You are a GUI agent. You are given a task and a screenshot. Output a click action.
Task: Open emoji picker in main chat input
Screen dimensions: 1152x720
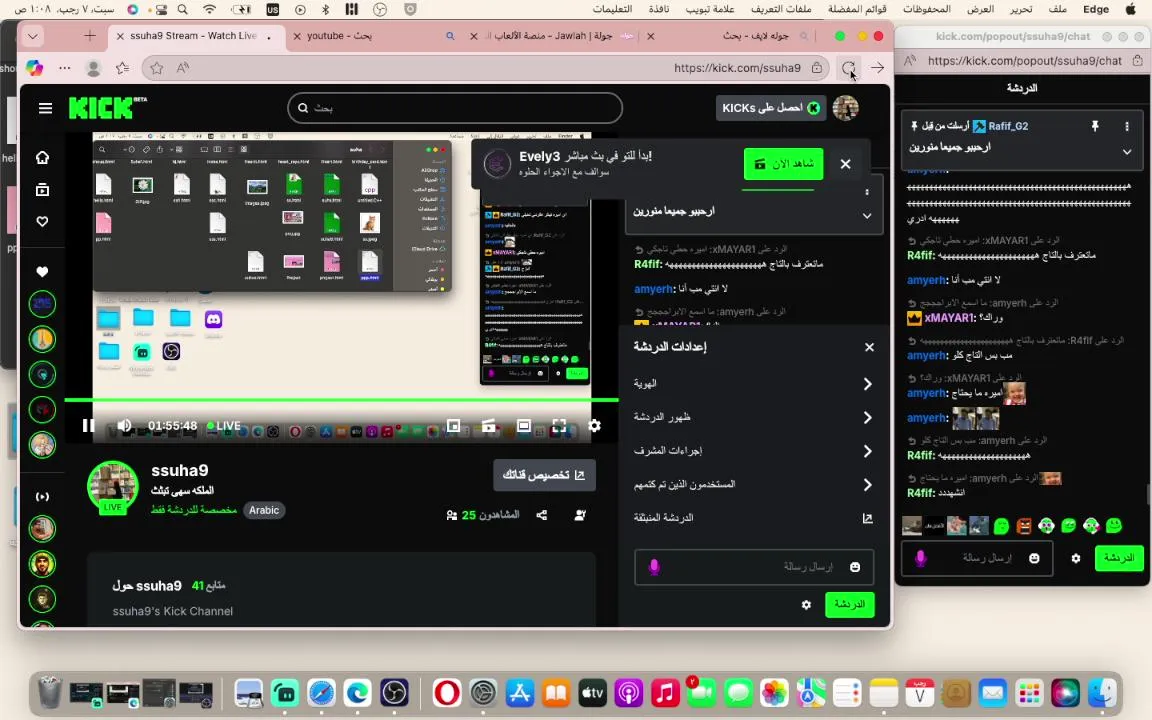click(855, 566)
